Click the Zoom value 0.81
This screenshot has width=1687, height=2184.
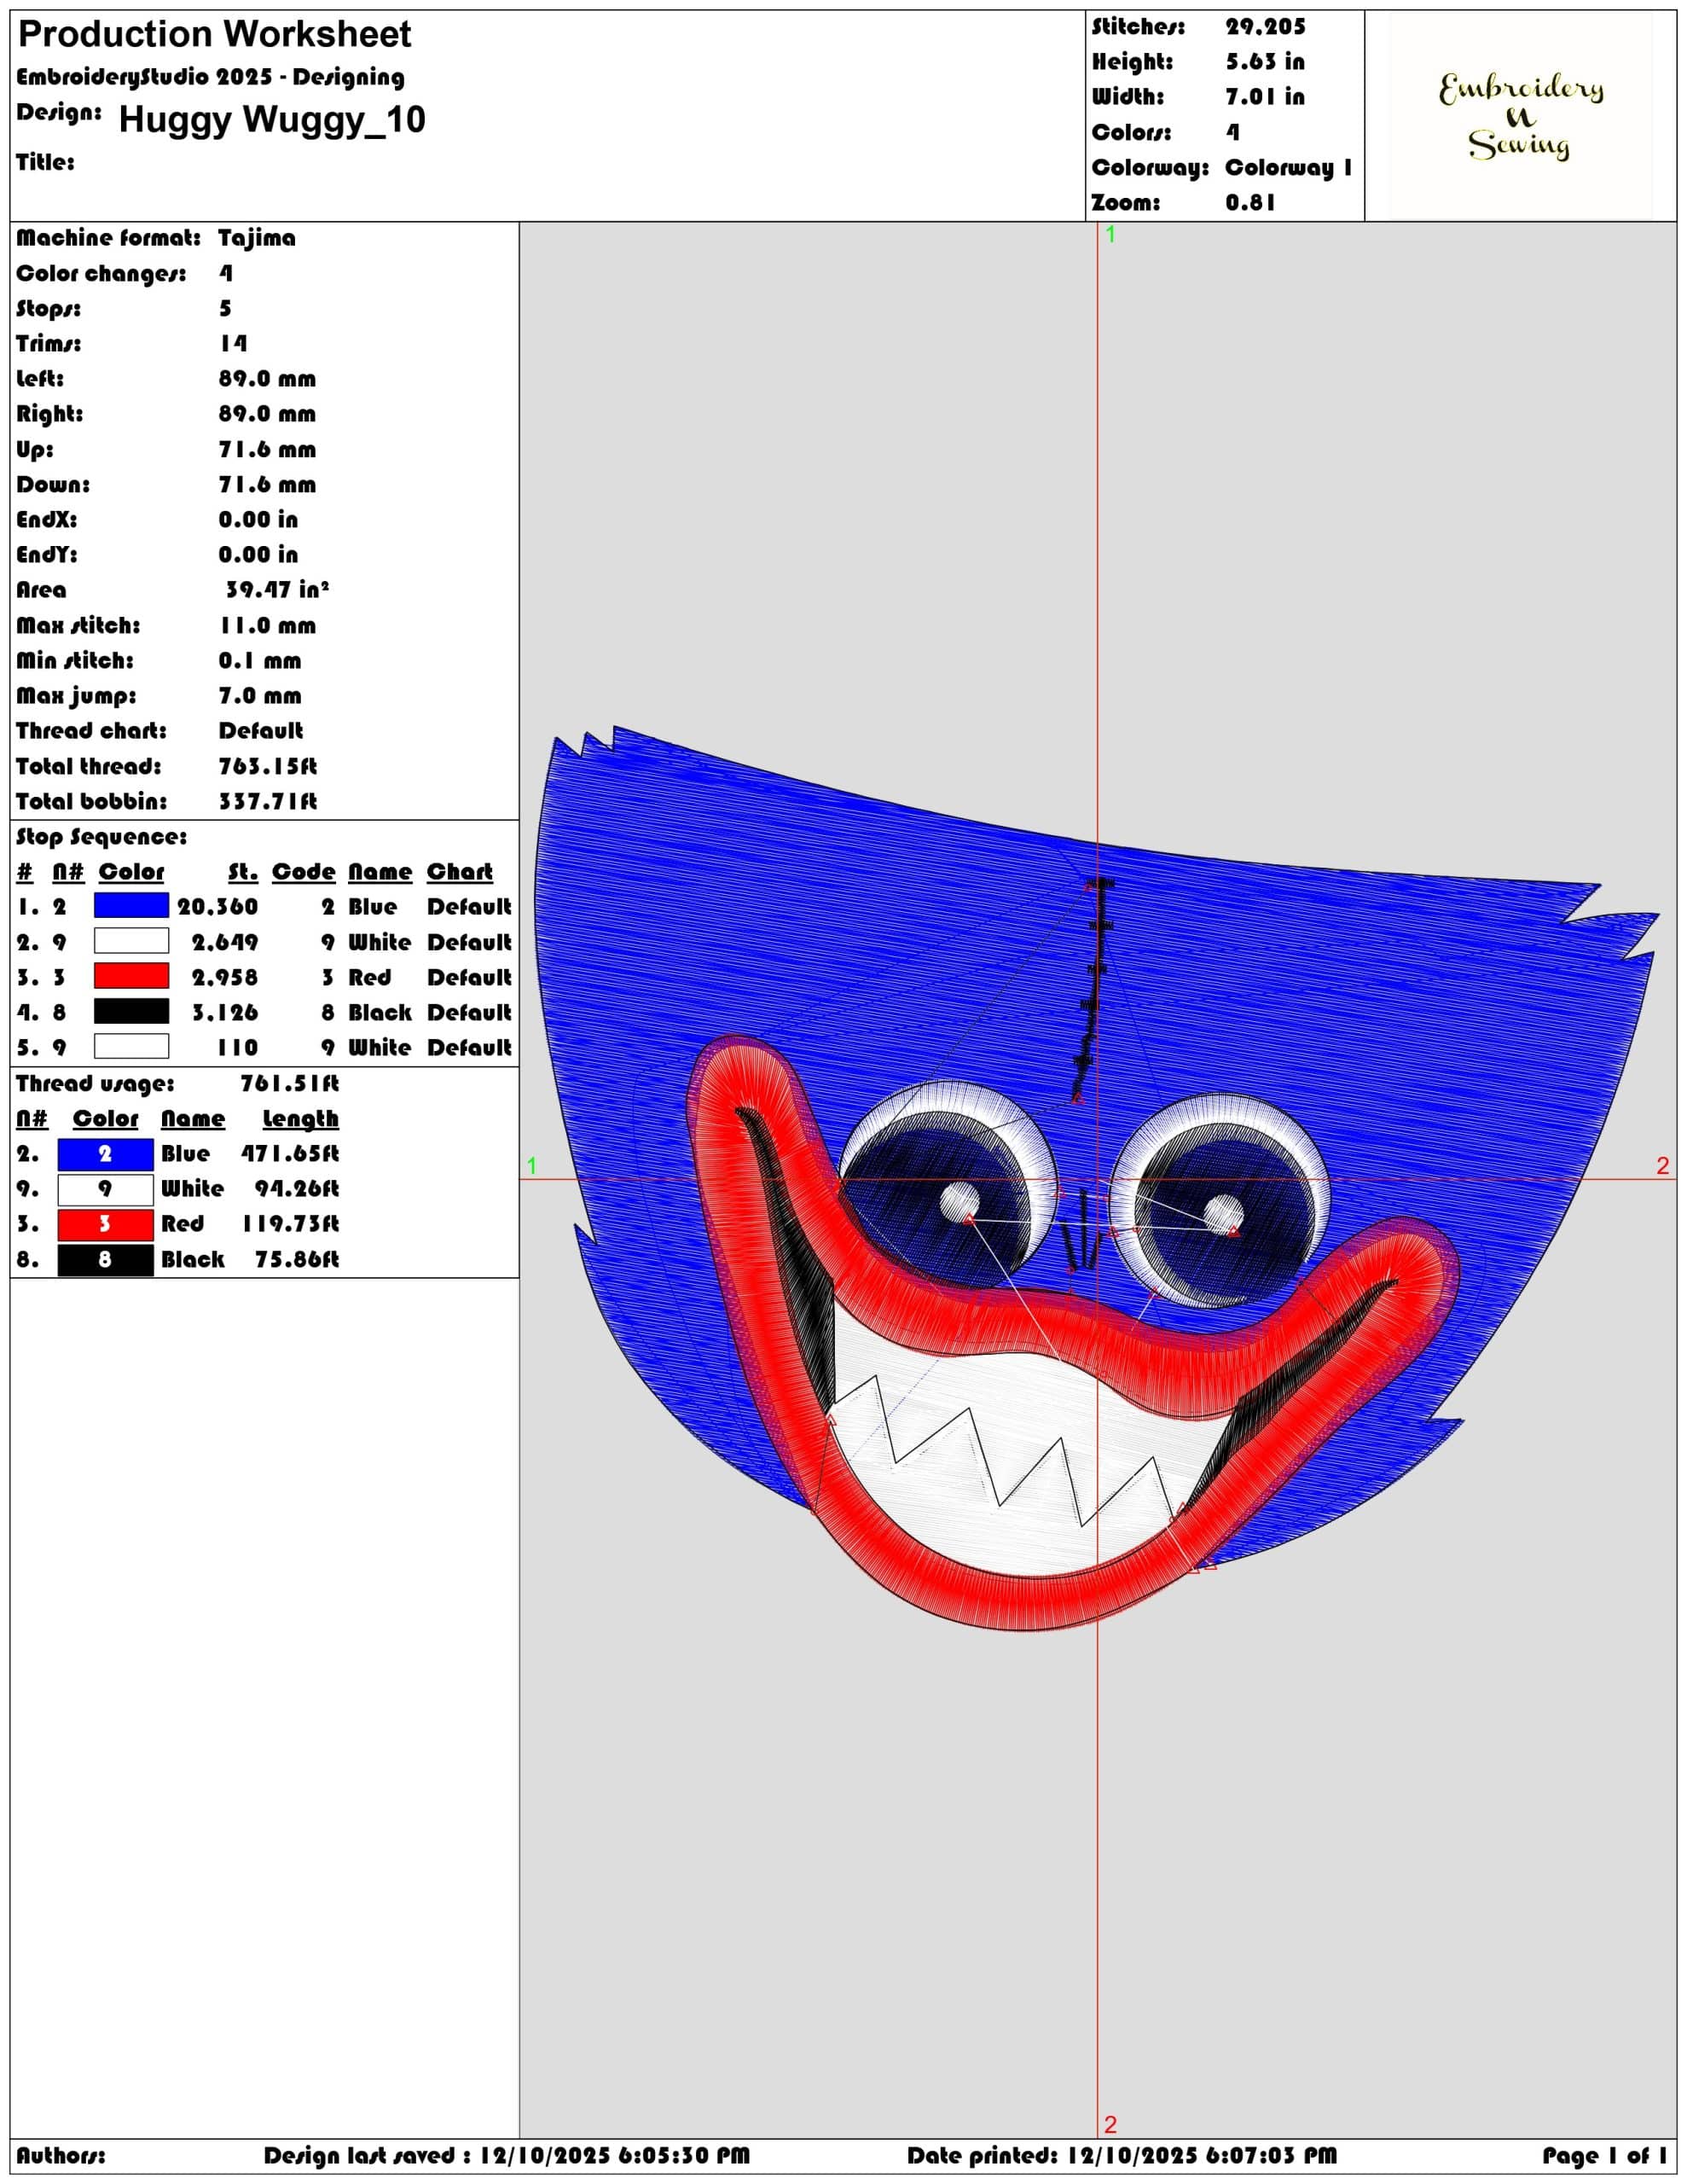[1250, 202]
